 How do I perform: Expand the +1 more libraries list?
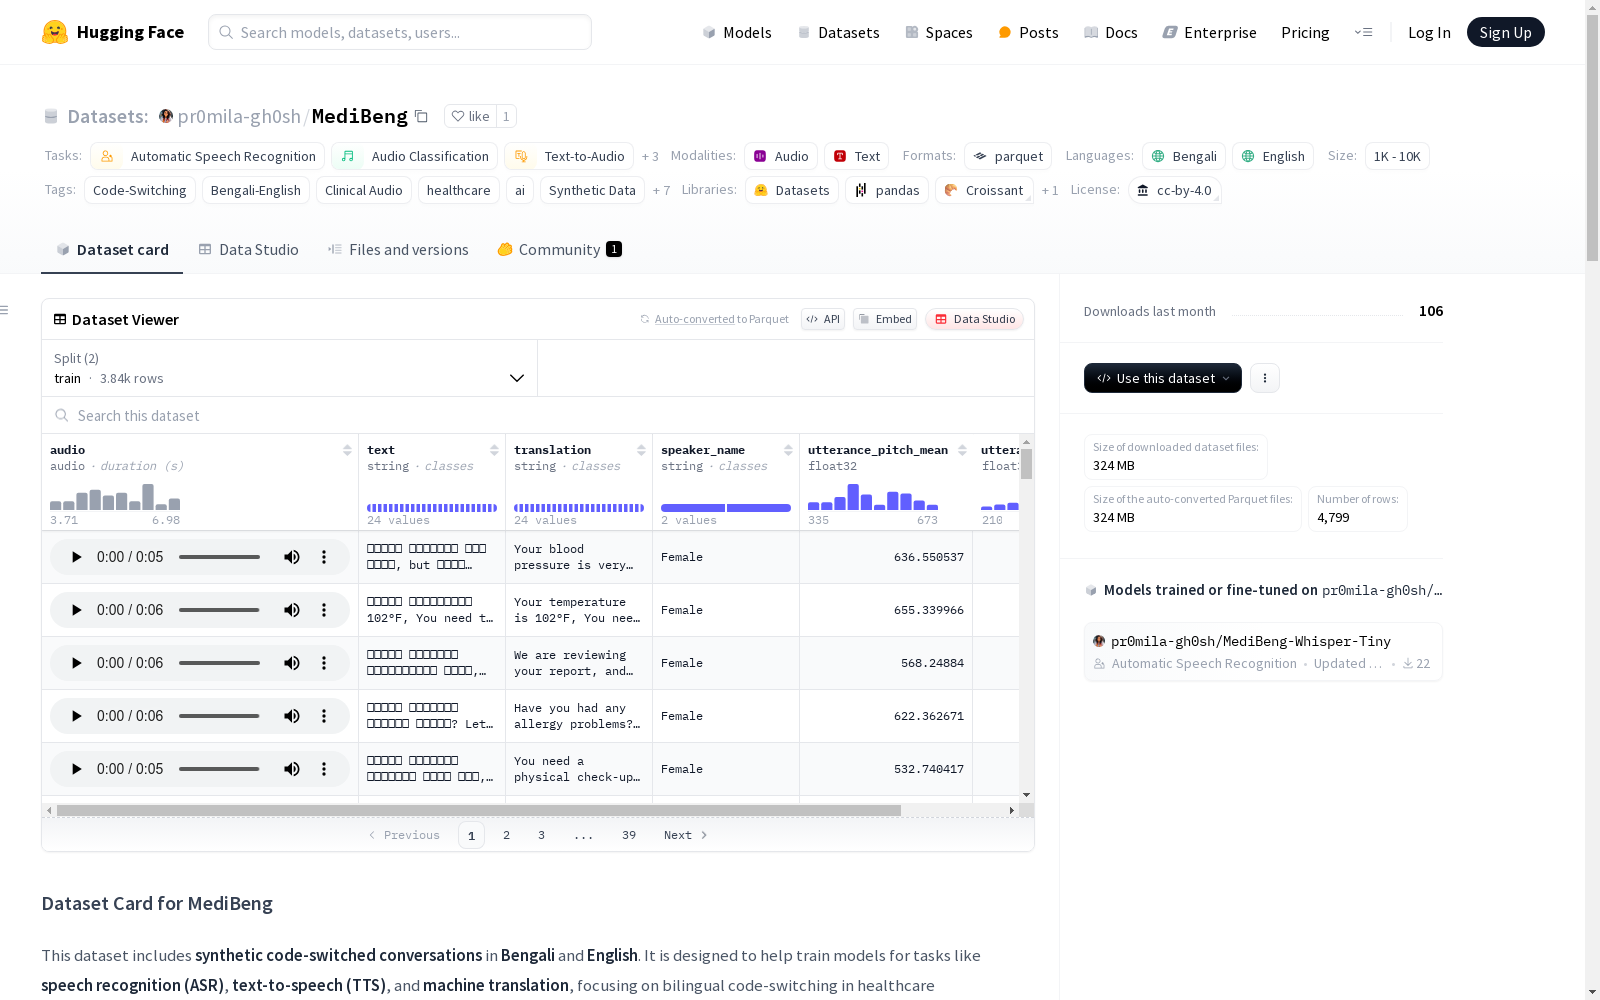(x=1050, y=190)
